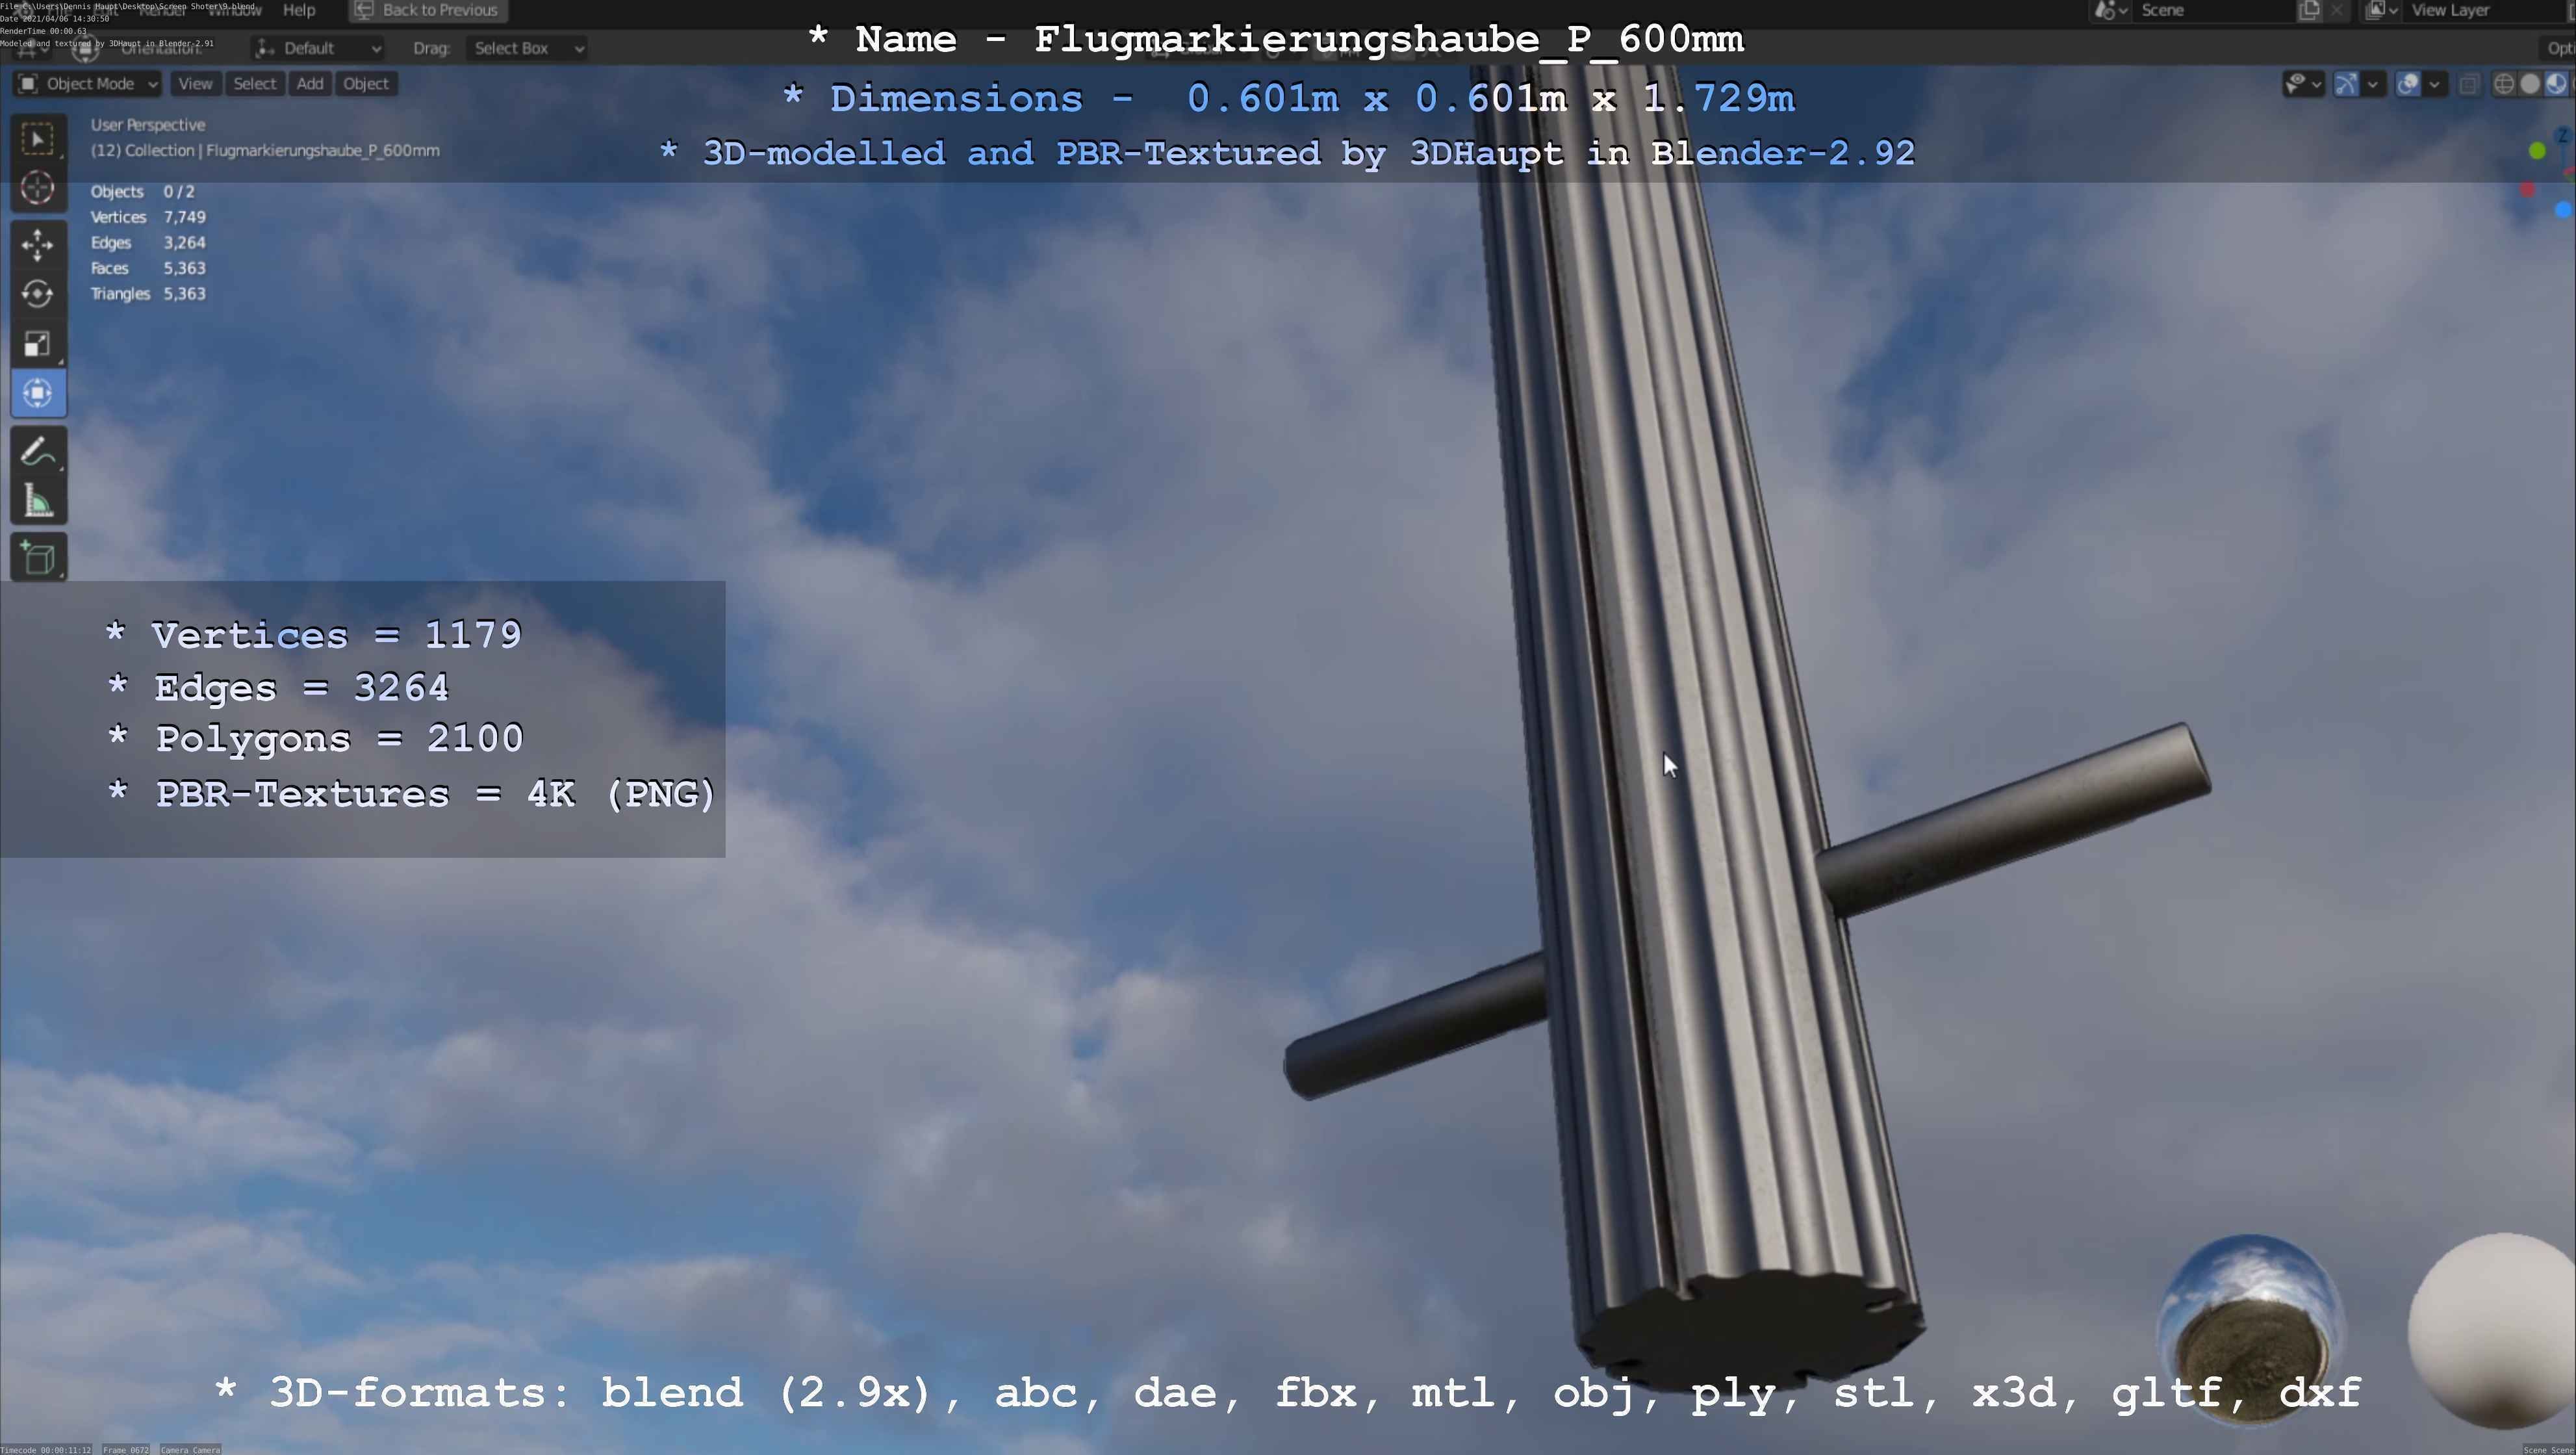Select the Rotate tool
Viewport: 2576px width, 1455px height.
[x=38, y=294]
